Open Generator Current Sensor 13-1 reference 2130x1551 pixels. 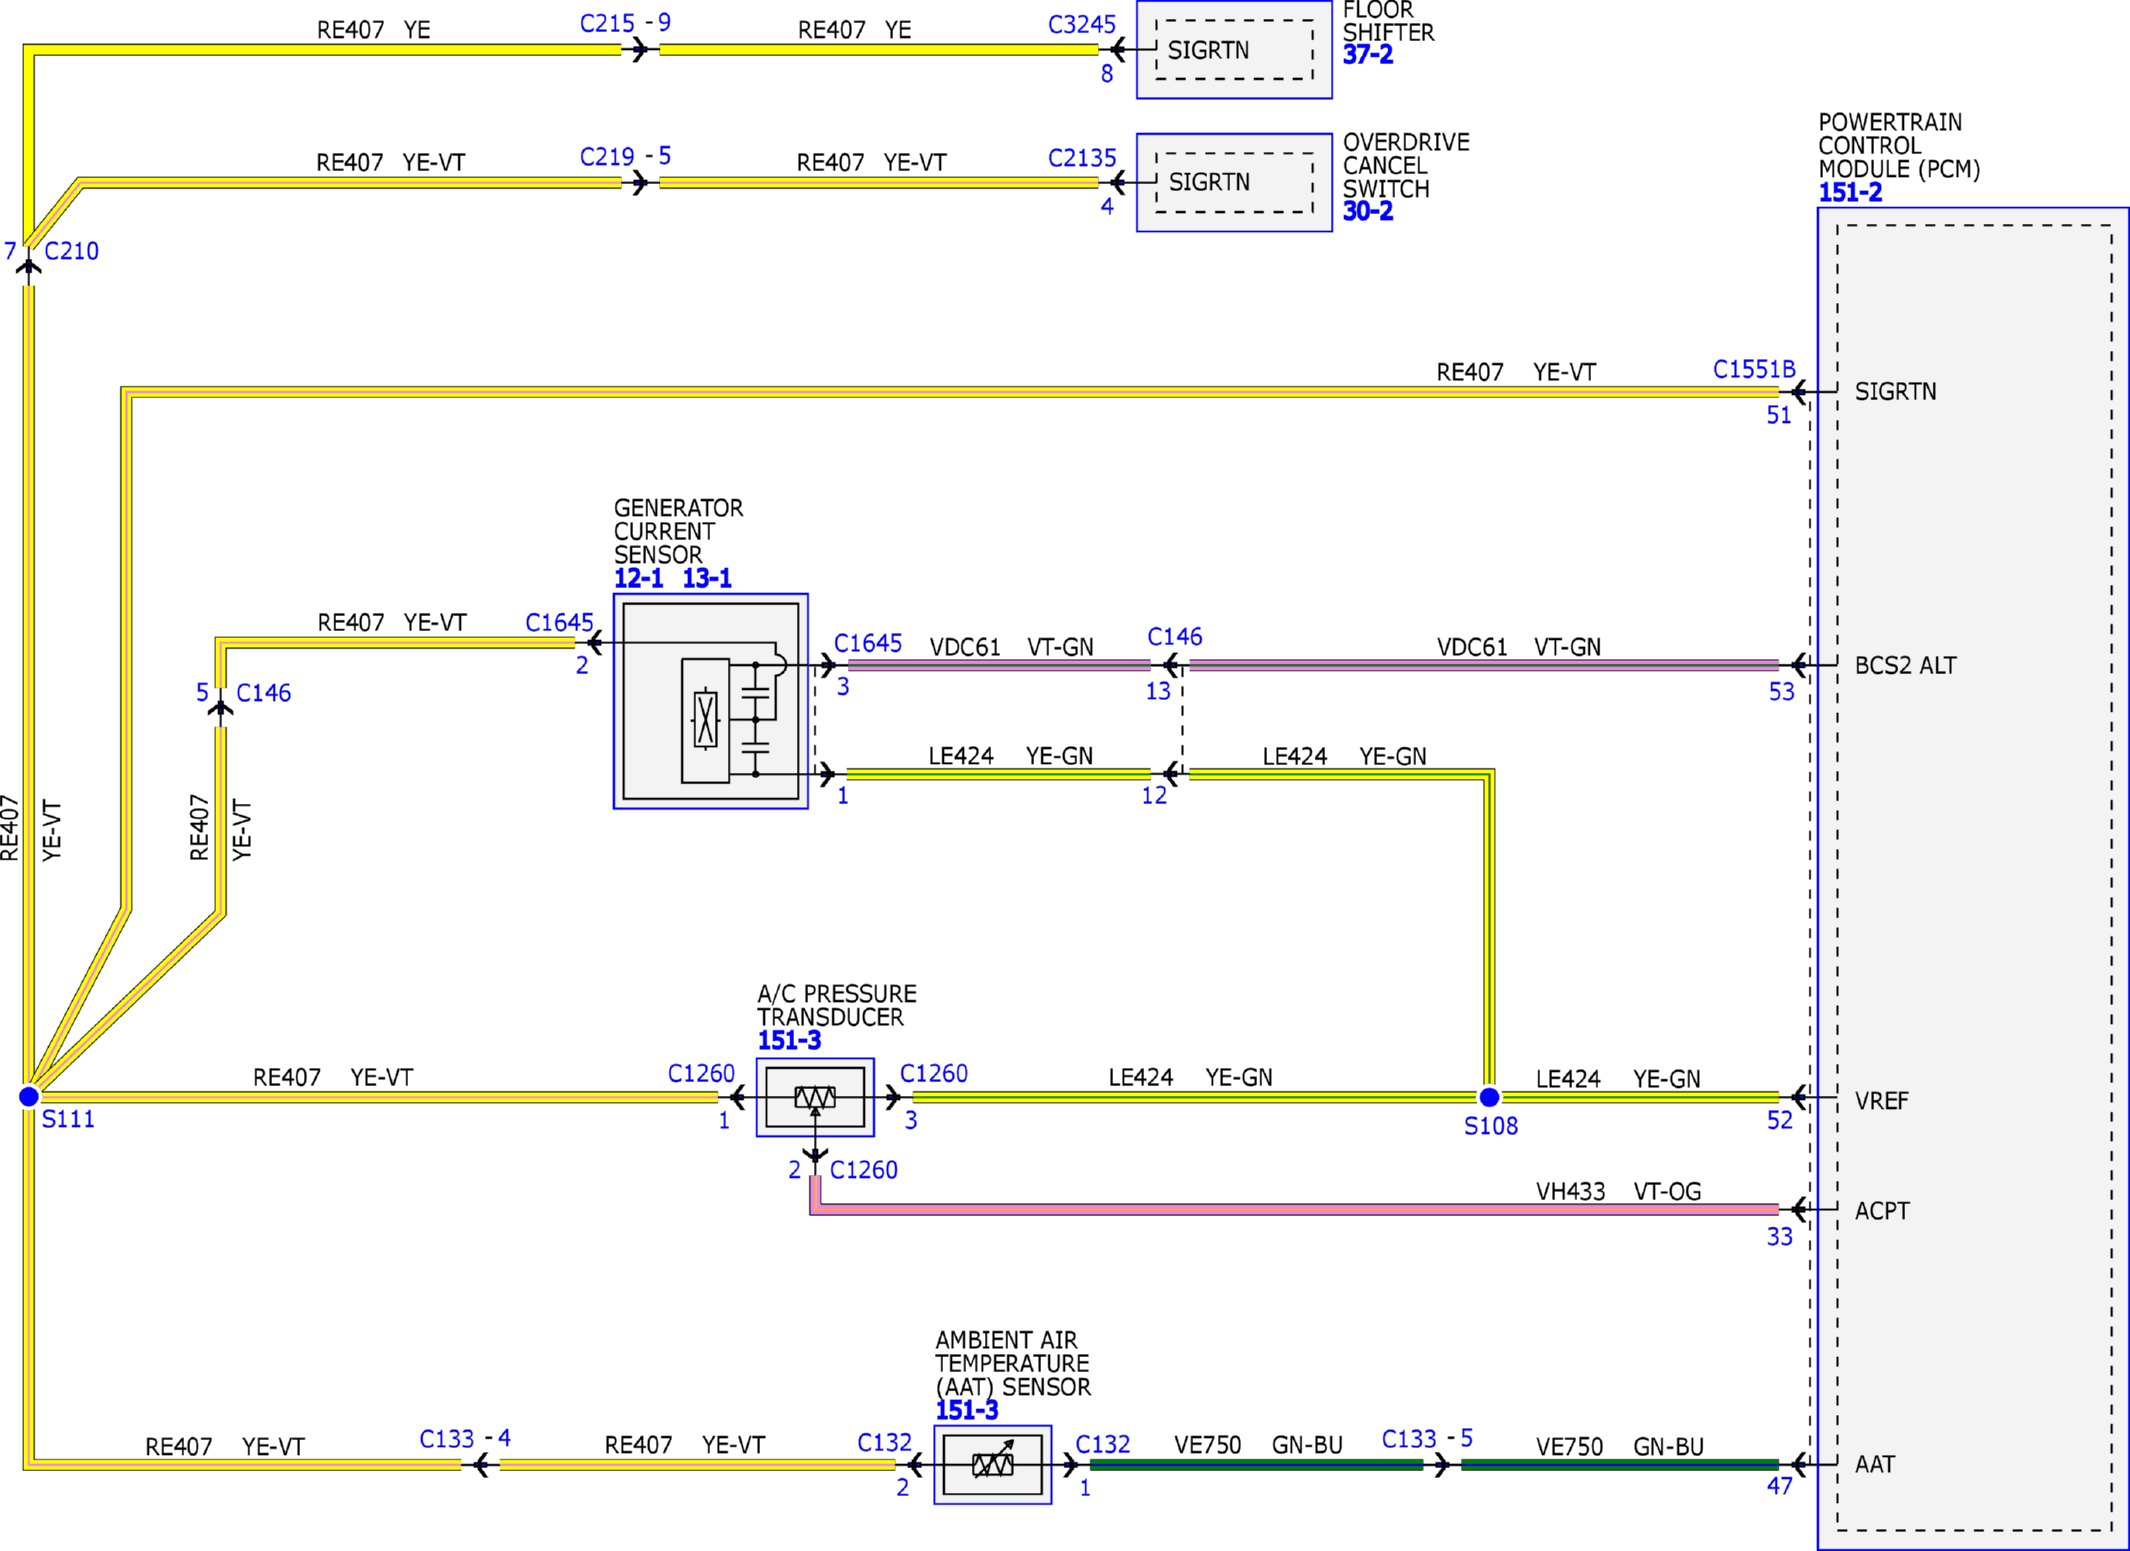point(706,578)
